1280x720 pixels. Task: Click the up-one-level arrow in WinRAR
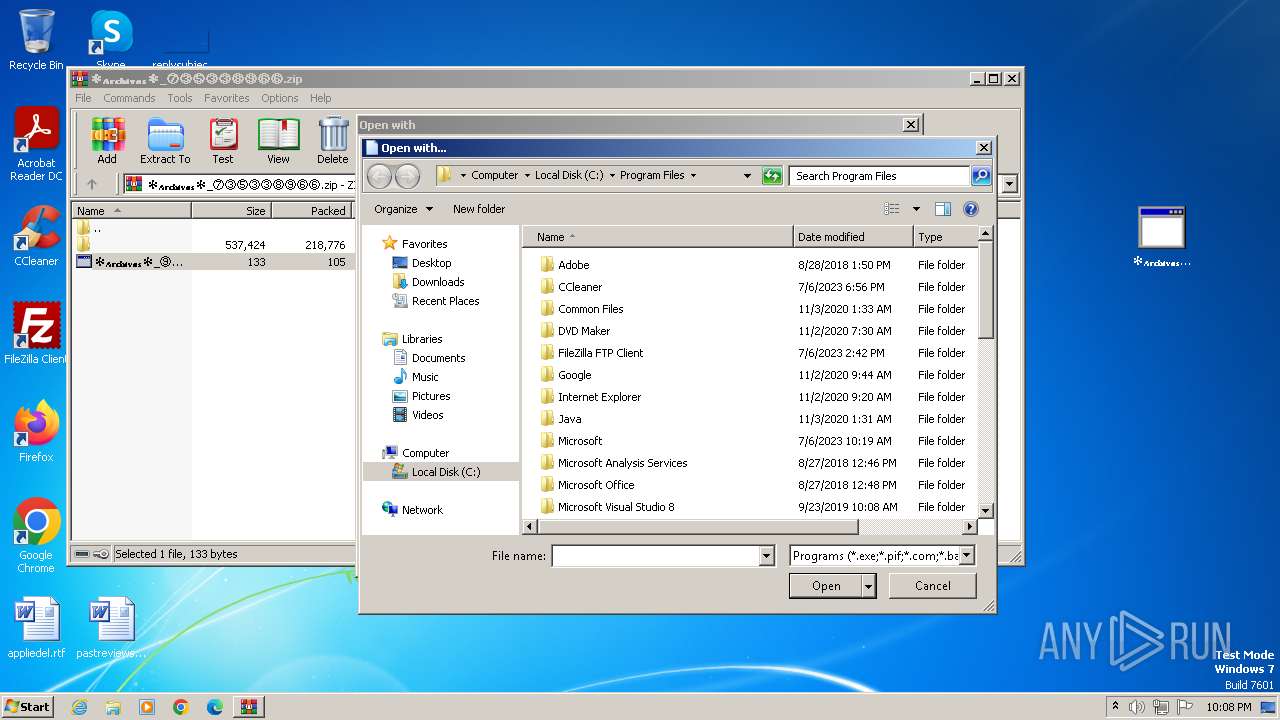point(92,184)
